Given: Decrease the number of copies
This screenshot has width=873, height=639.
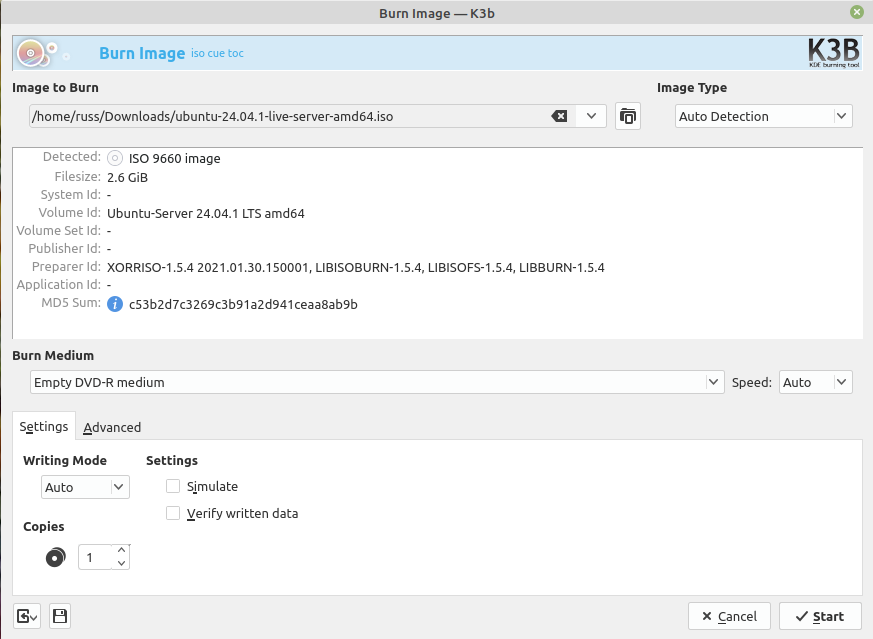Looking at the screenshot, I should point(121,563).
